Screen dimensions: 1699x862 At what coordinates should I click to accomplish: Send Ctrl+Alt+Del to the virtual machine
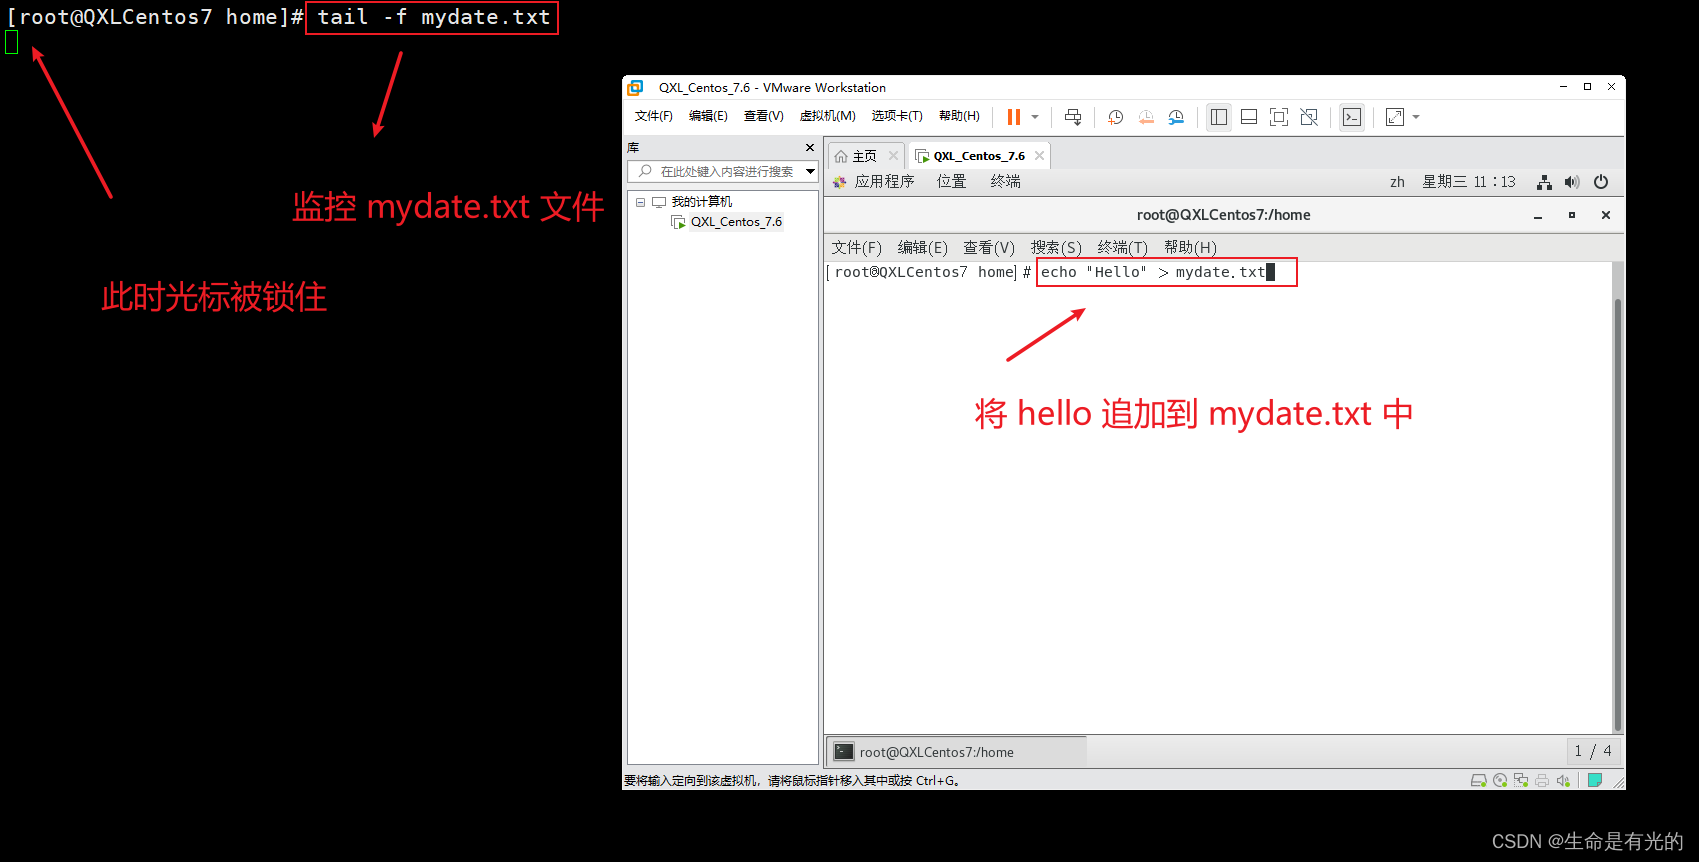(1073, 117)
